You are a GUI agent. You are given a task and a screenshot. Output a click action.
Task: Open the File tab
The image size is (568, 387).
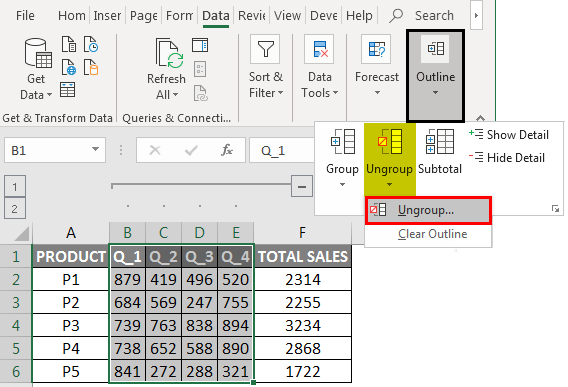tap(25, 16)
